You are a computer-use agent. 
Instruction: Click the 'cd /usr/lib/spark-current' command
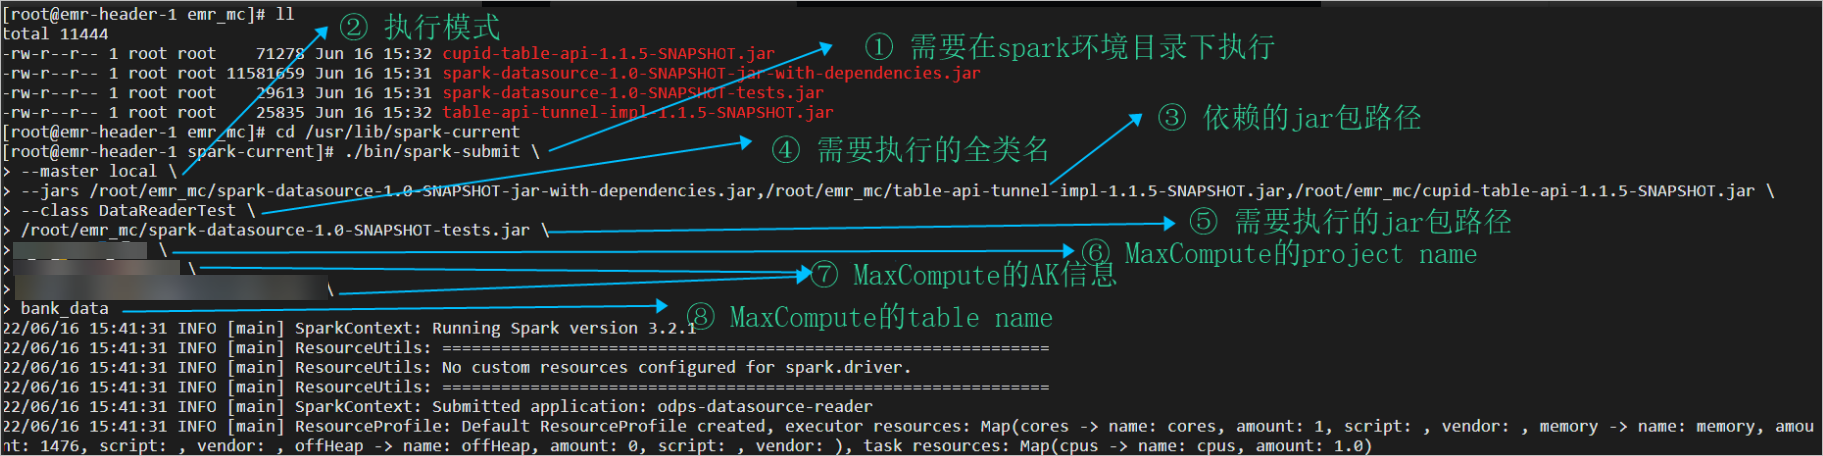[397, 132]
